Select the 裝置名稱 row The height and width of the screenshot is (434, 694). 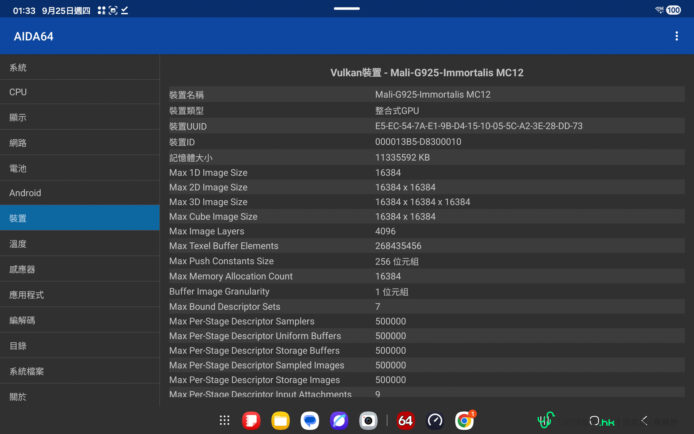click(x=426, y=95)
